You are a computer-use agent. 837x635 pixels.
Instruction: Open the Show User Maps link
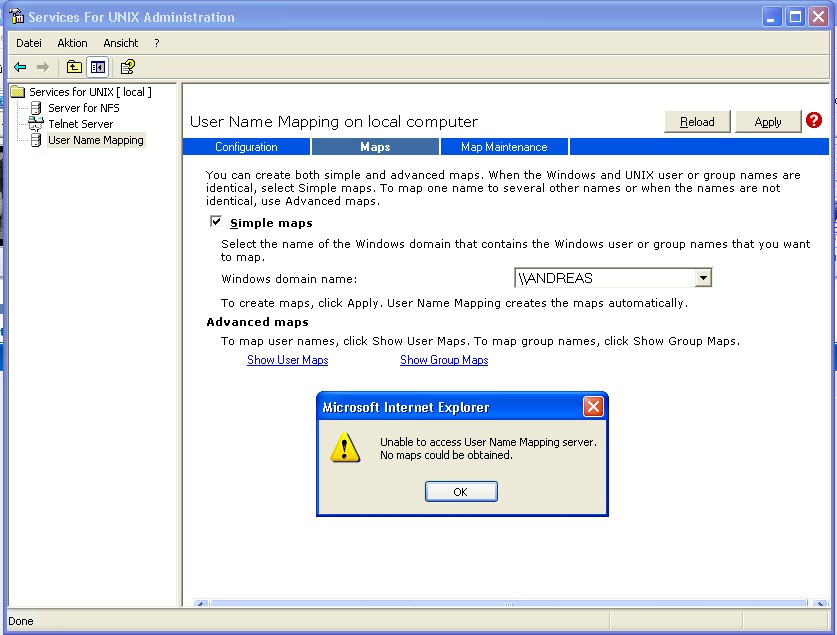click(x=288, y=360)
